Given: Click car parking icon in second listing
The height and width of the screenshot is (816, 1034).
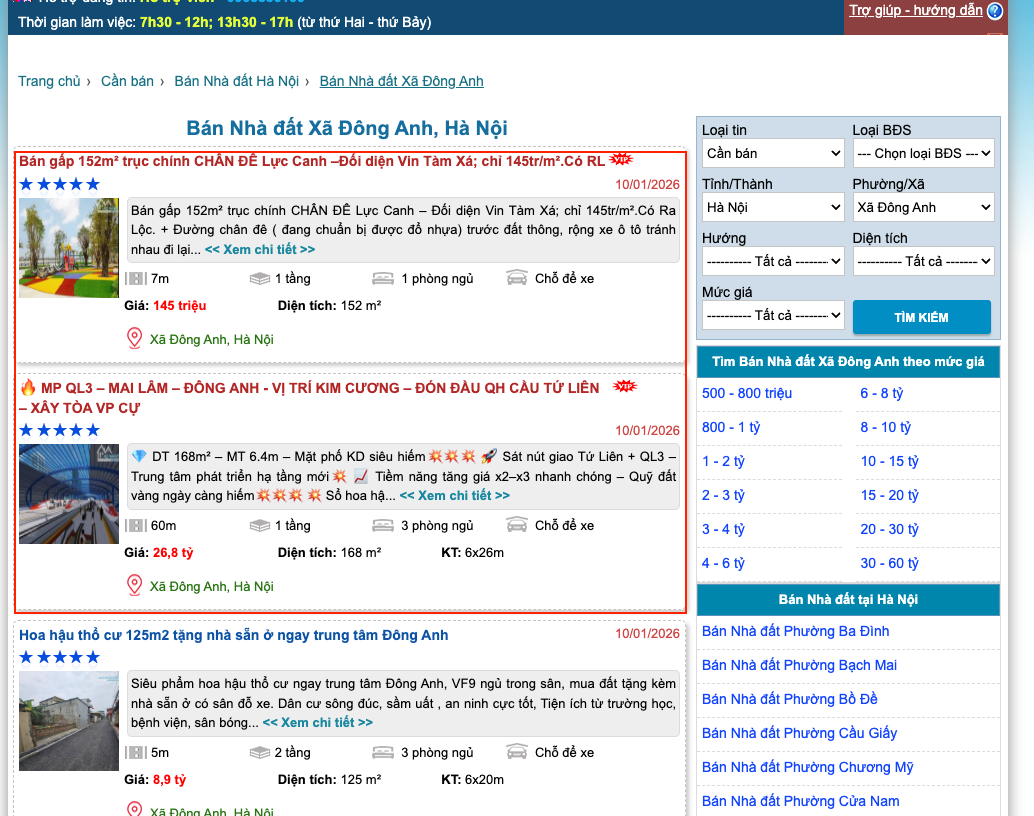Looking at the screenshot, I should [x=516, y=525].
